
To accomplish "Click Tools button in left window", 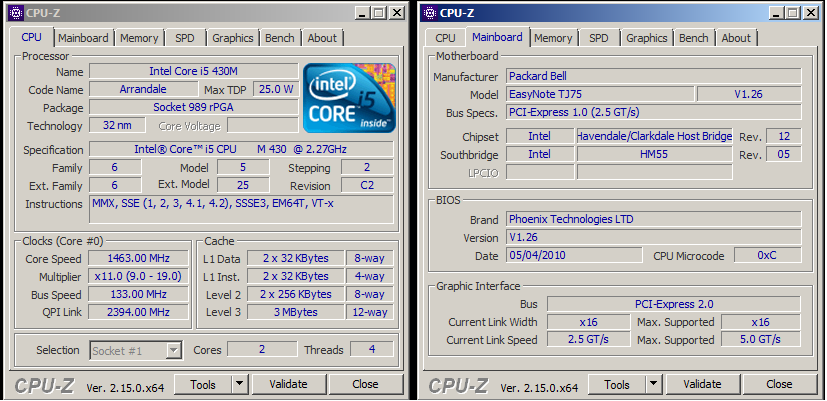I will coord(203,384).
